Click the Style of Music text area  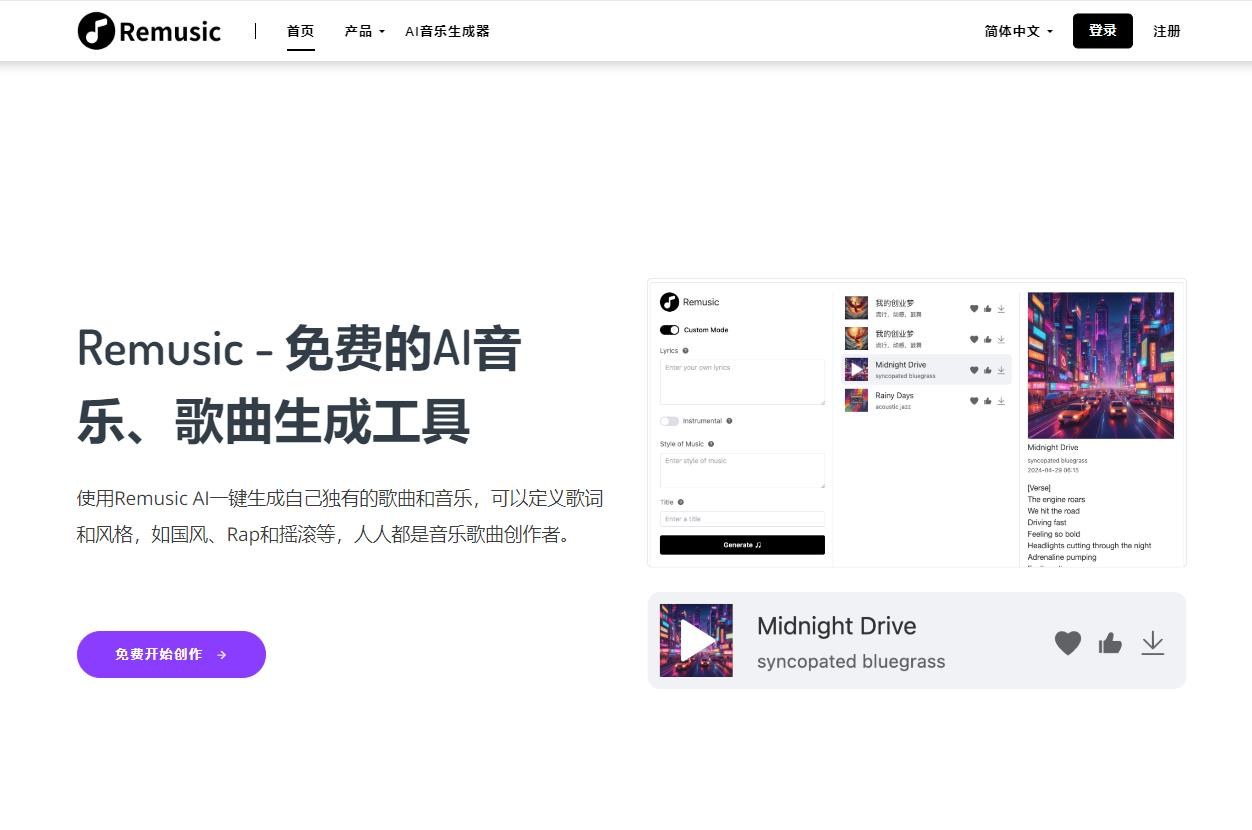click(742, 470)
